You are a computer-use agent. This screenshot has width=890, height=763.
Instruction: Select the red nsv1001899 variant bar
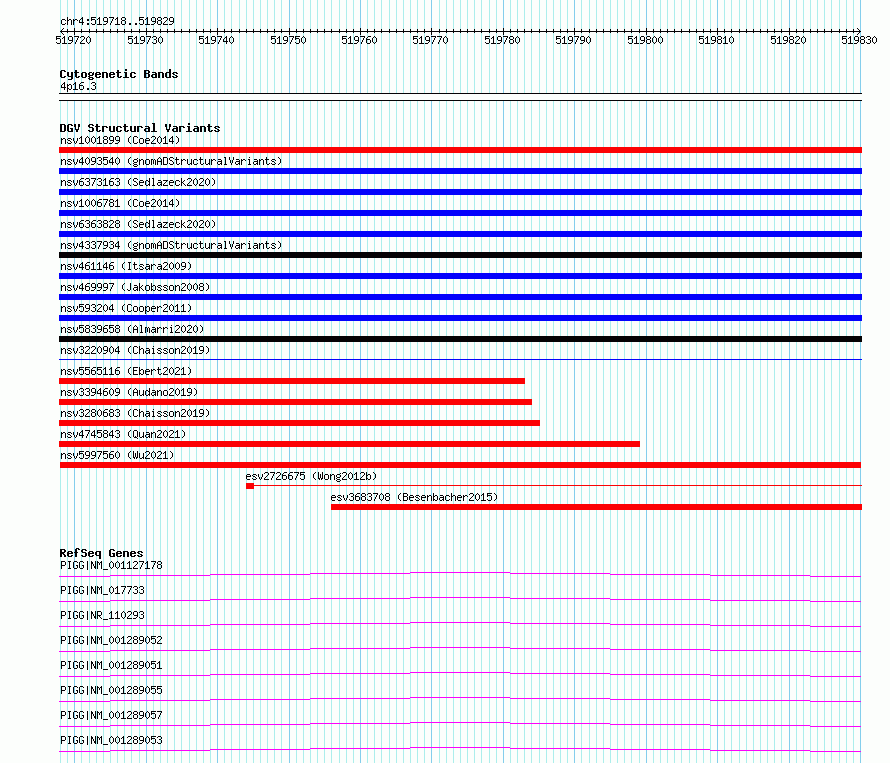pyautogui.click(x=460, y=150)
